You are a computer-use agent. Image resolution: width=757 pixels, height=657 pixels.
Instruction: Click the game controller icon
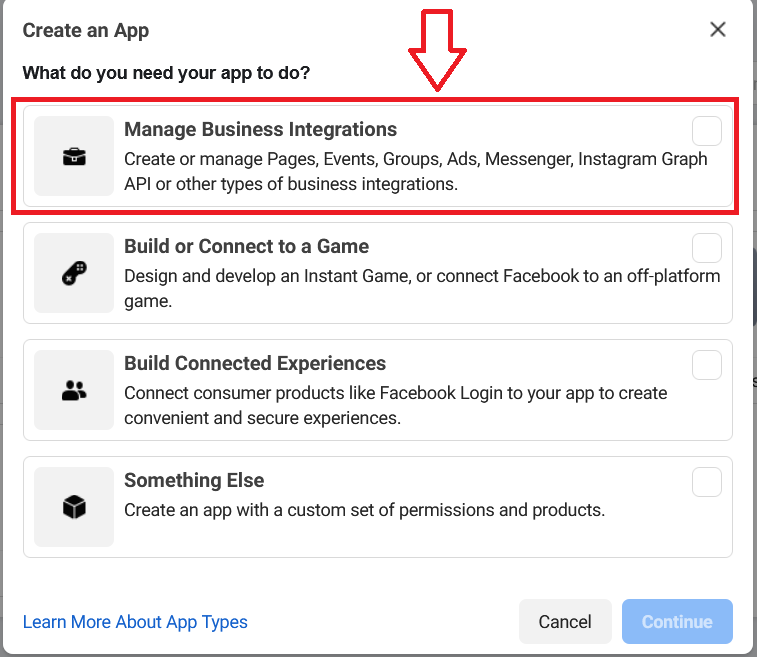coord(74,273)
